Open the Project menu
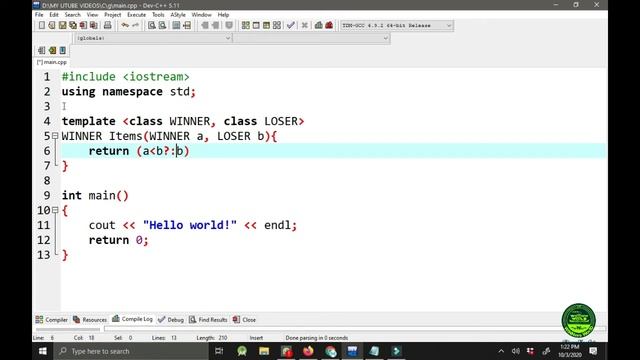This screenshot has width=640, height=360. click(113, 15)
